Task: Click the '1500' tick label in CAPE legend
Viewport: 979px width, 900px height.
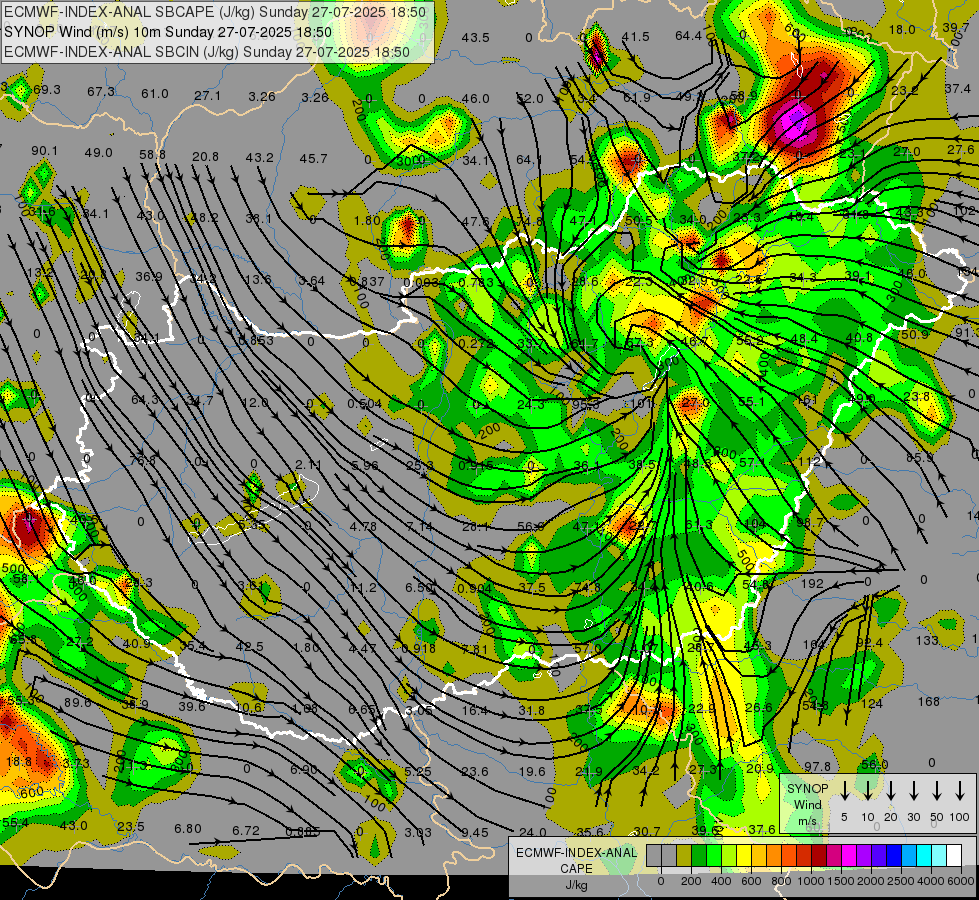Action: click(841, 881)
